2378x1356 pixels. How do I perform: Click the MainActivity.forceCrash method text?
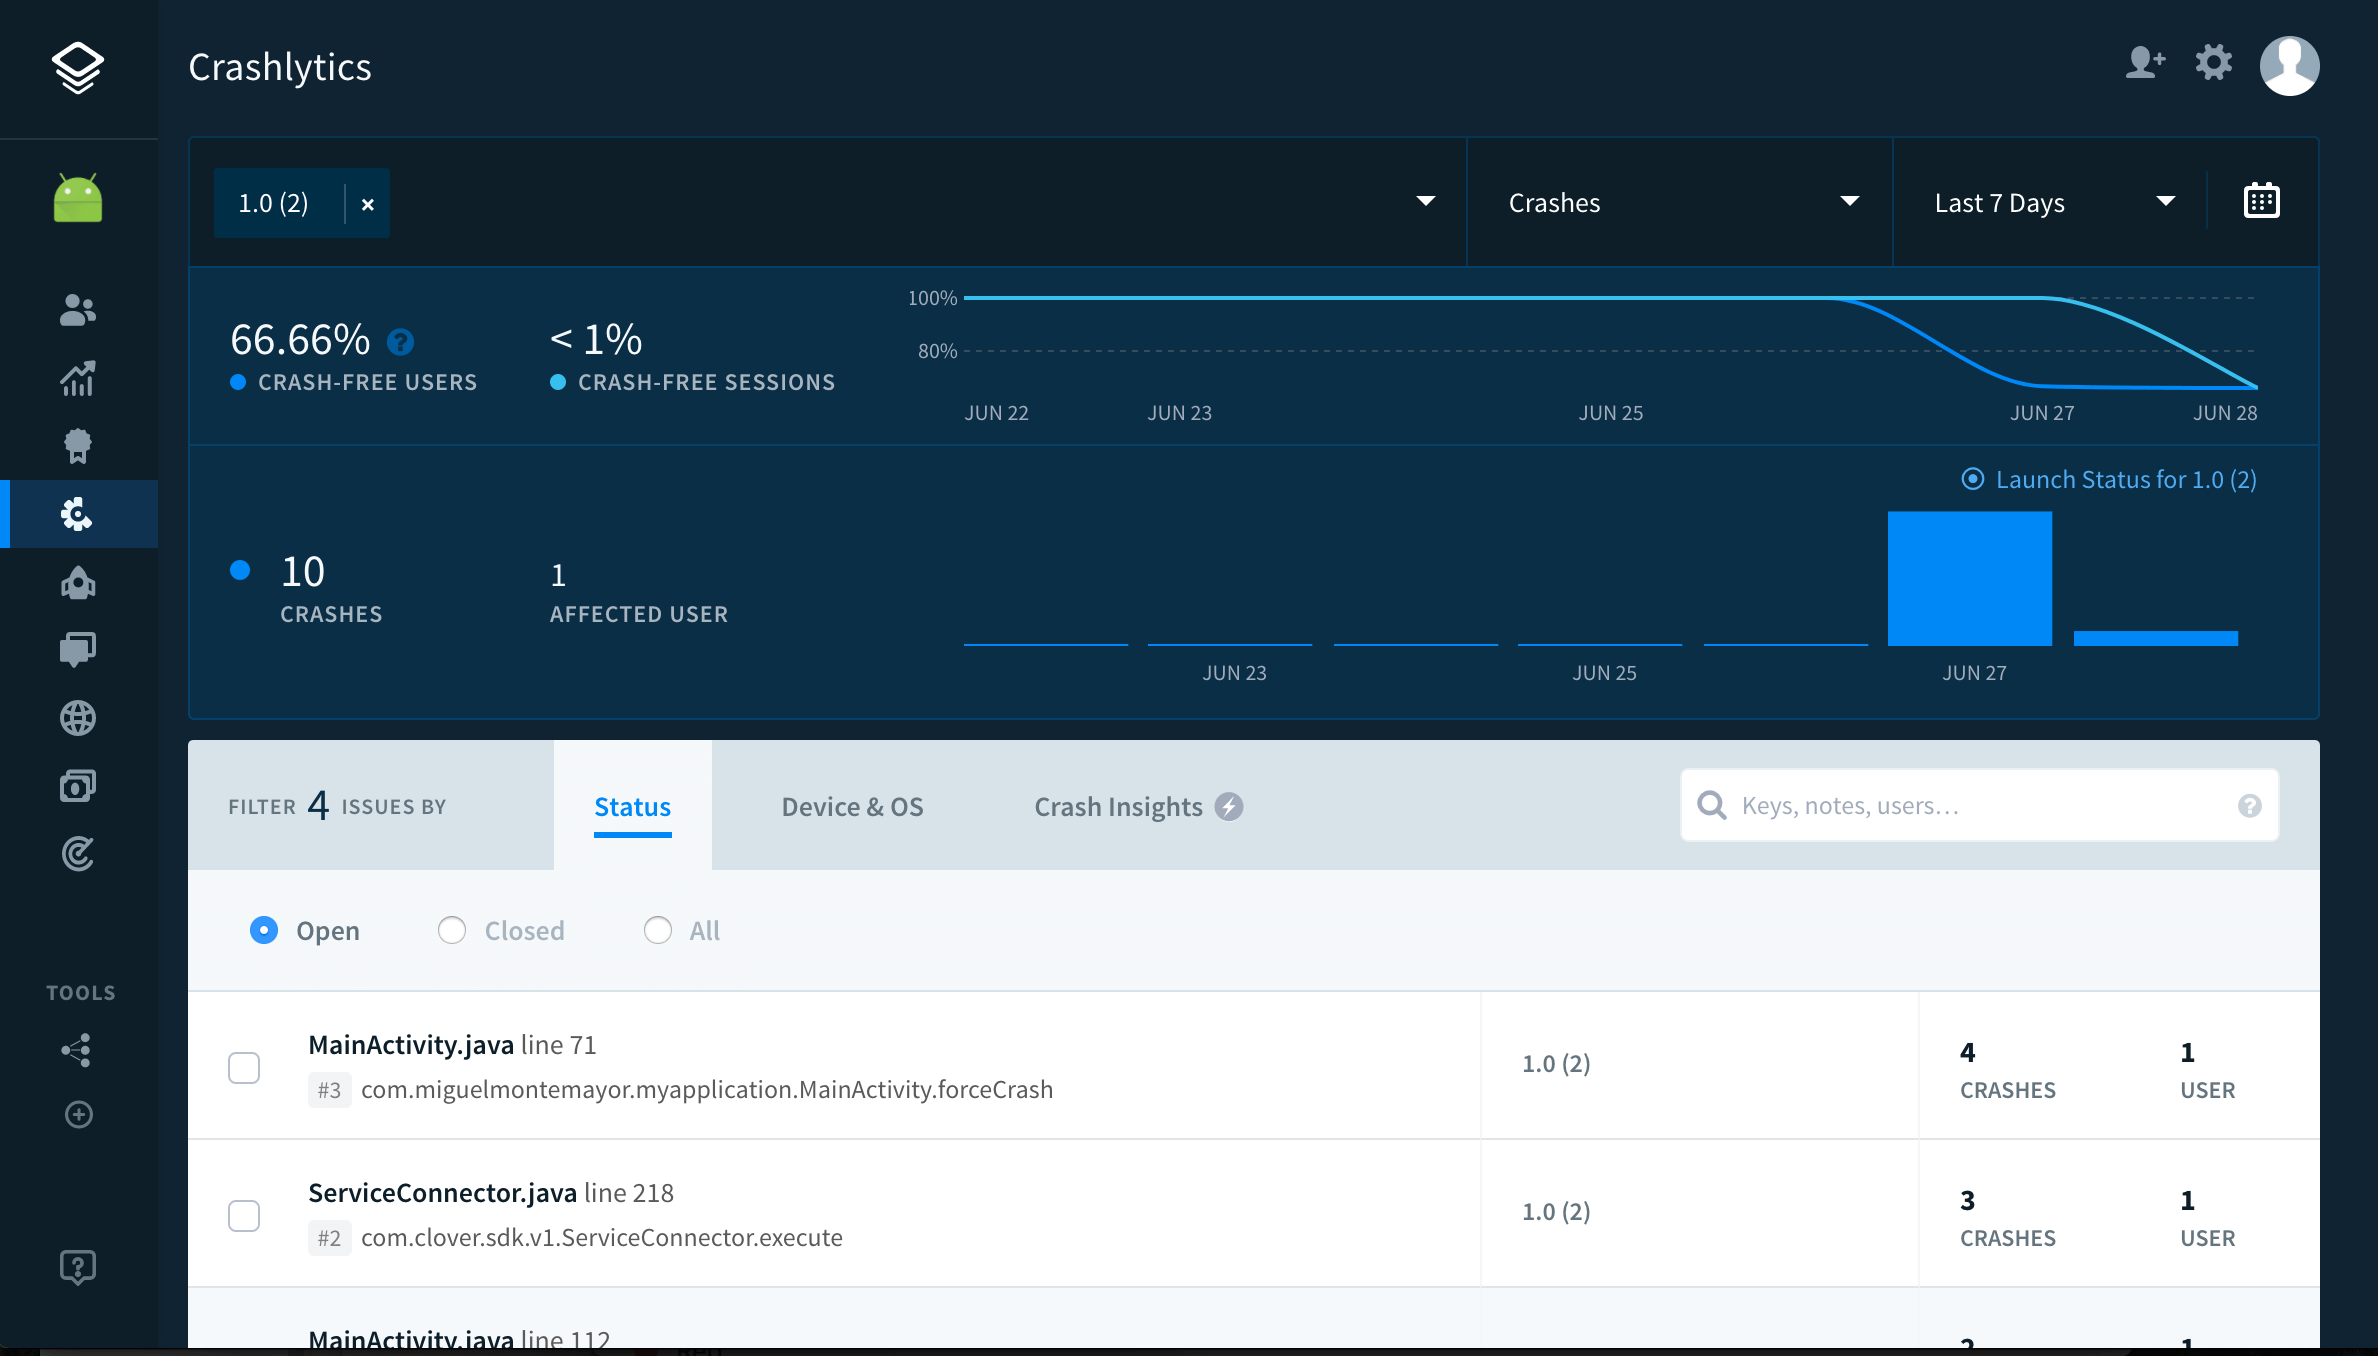click(x=707, y=1090)
